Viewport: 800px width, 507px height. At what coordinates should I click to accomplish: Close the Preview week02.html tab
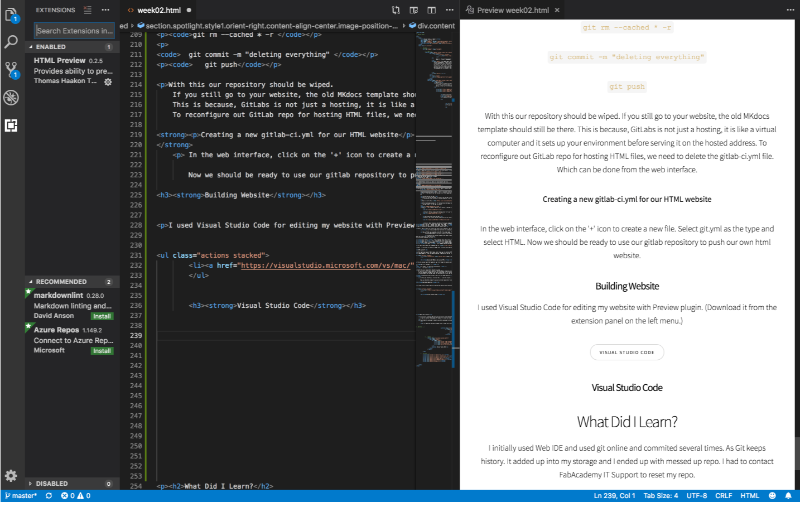557,10
